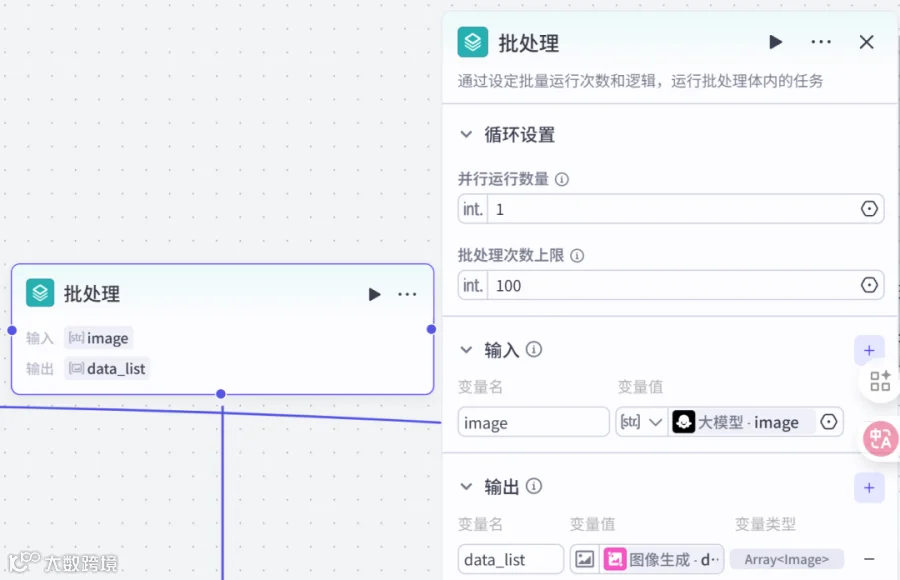Show info tooltip for 批处理次数上限
This screenshot has height=580, width=900.
(577, 256)
